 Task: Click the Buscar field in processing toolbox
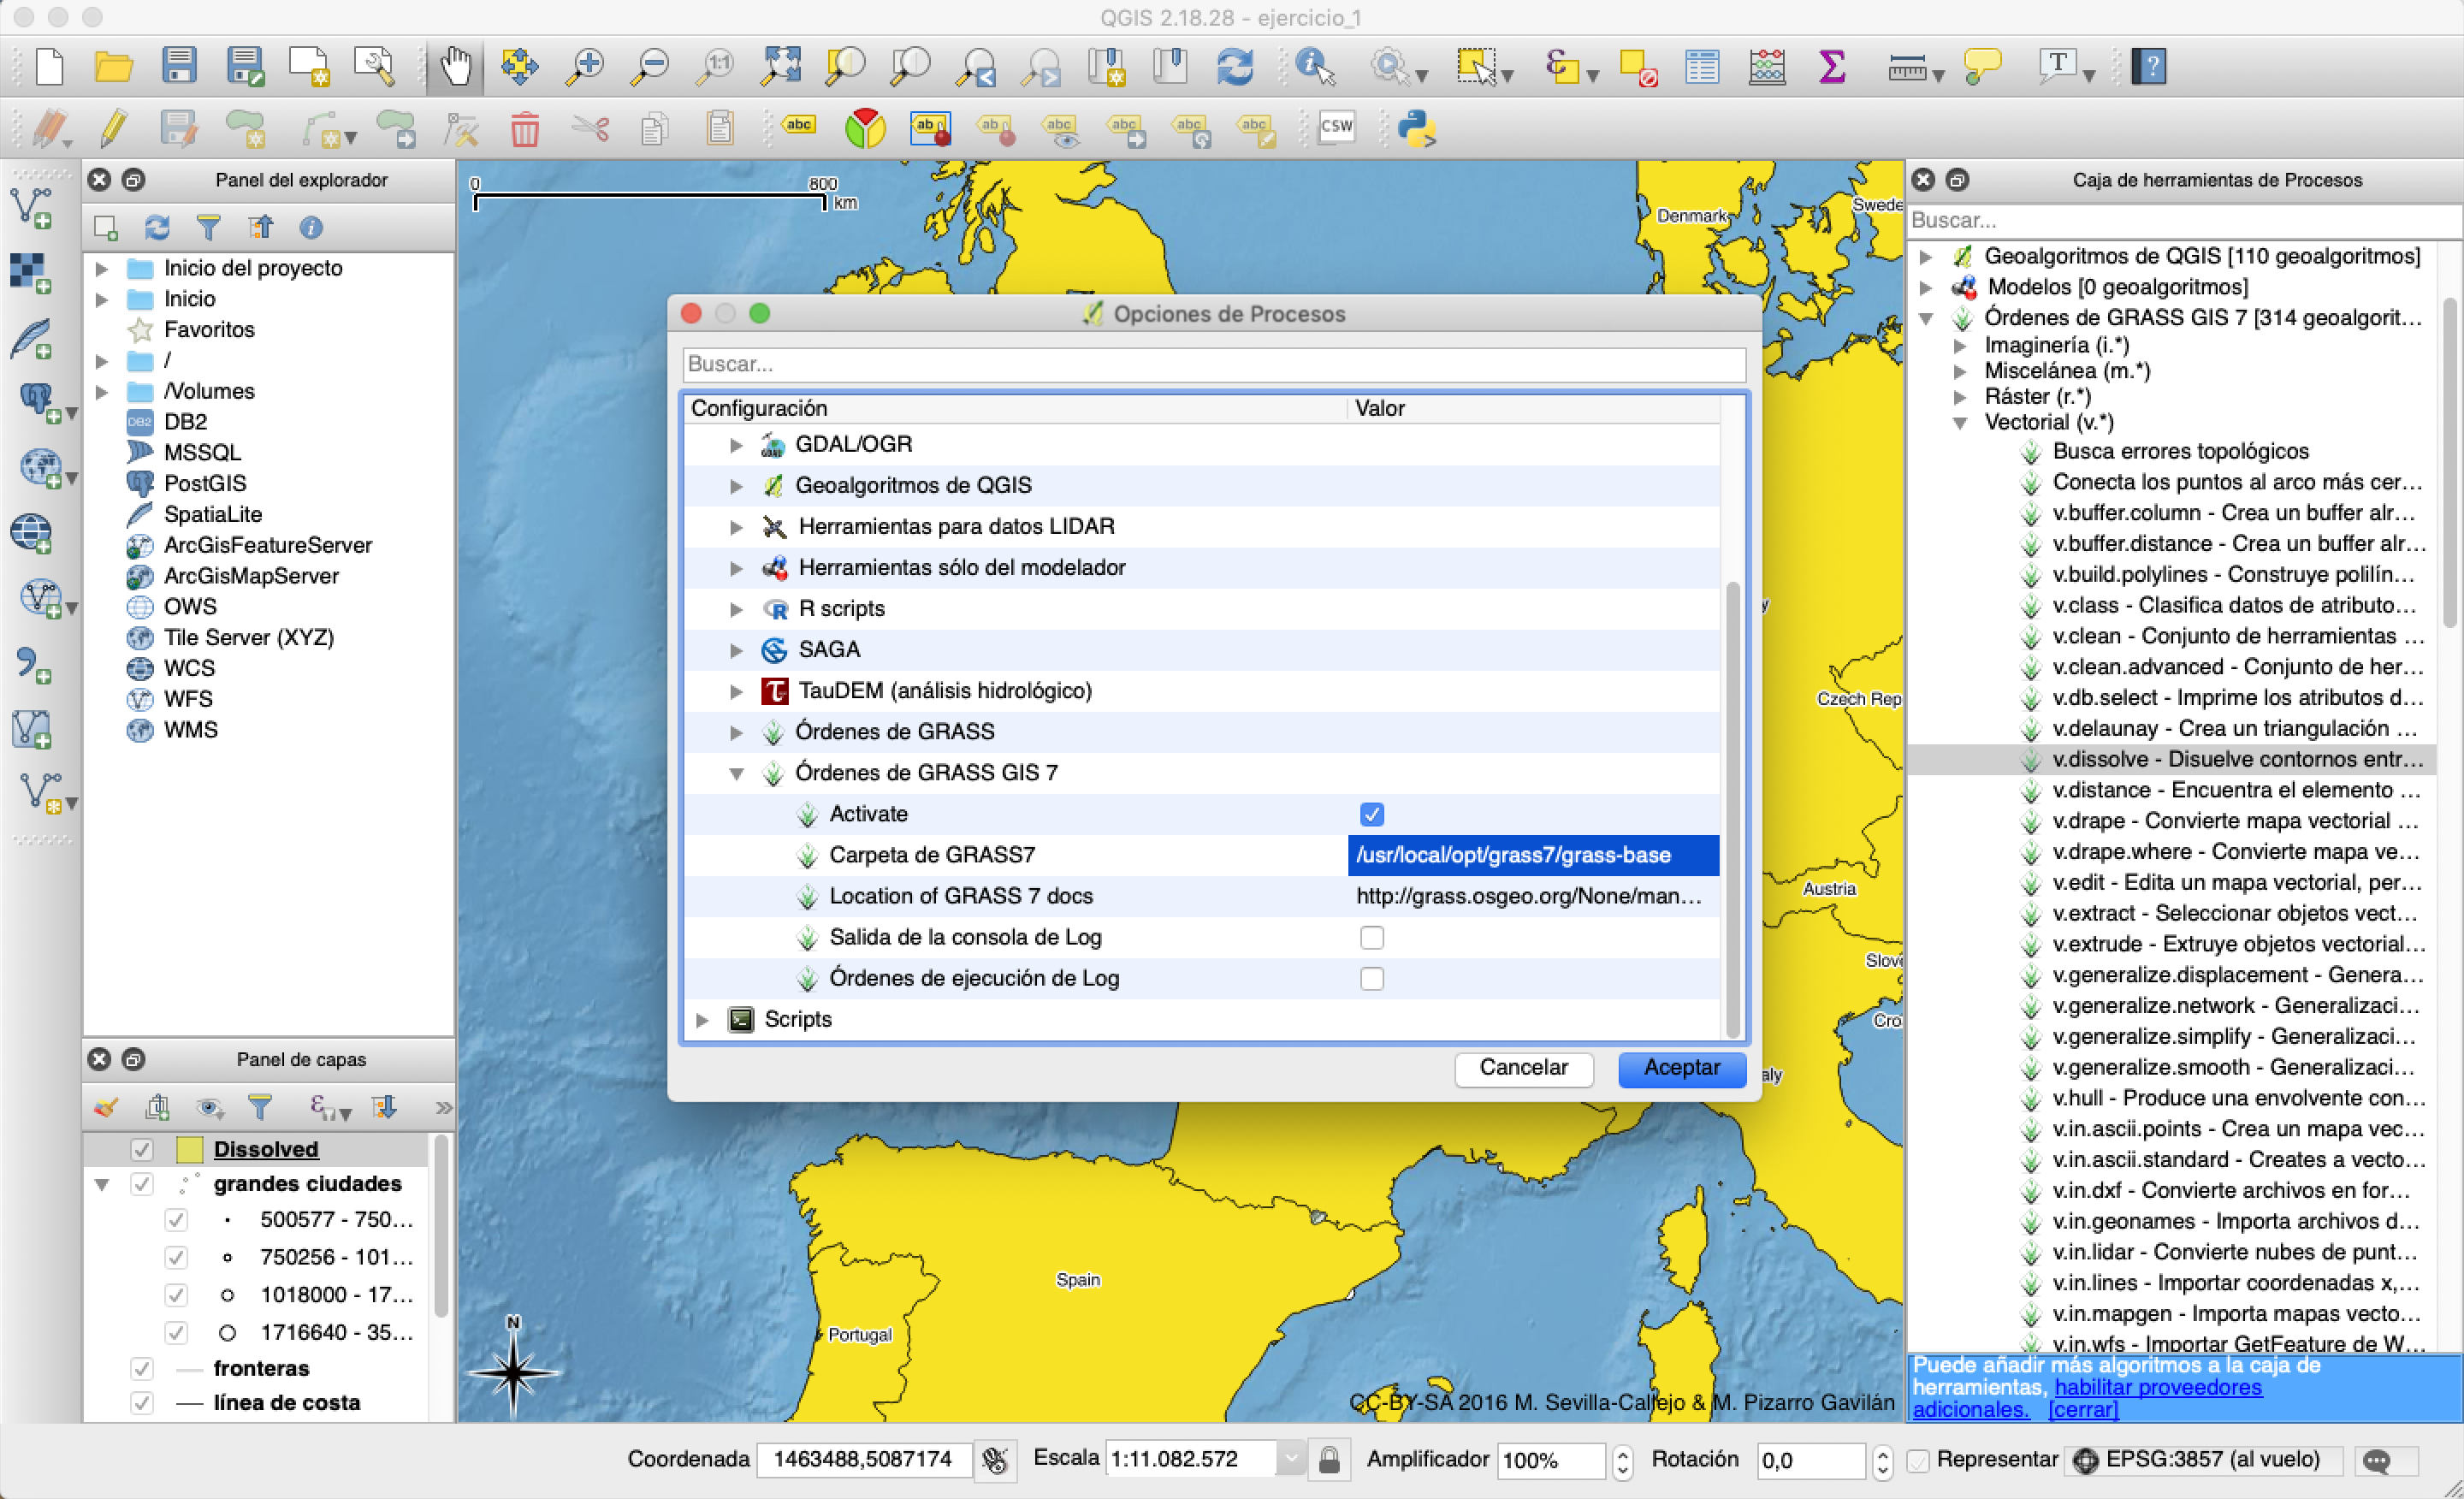(2183, 220)
